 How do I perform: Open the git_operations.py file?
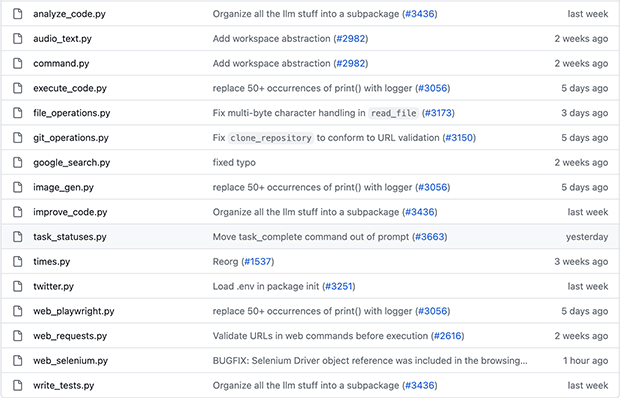click(x=71, y=138)
